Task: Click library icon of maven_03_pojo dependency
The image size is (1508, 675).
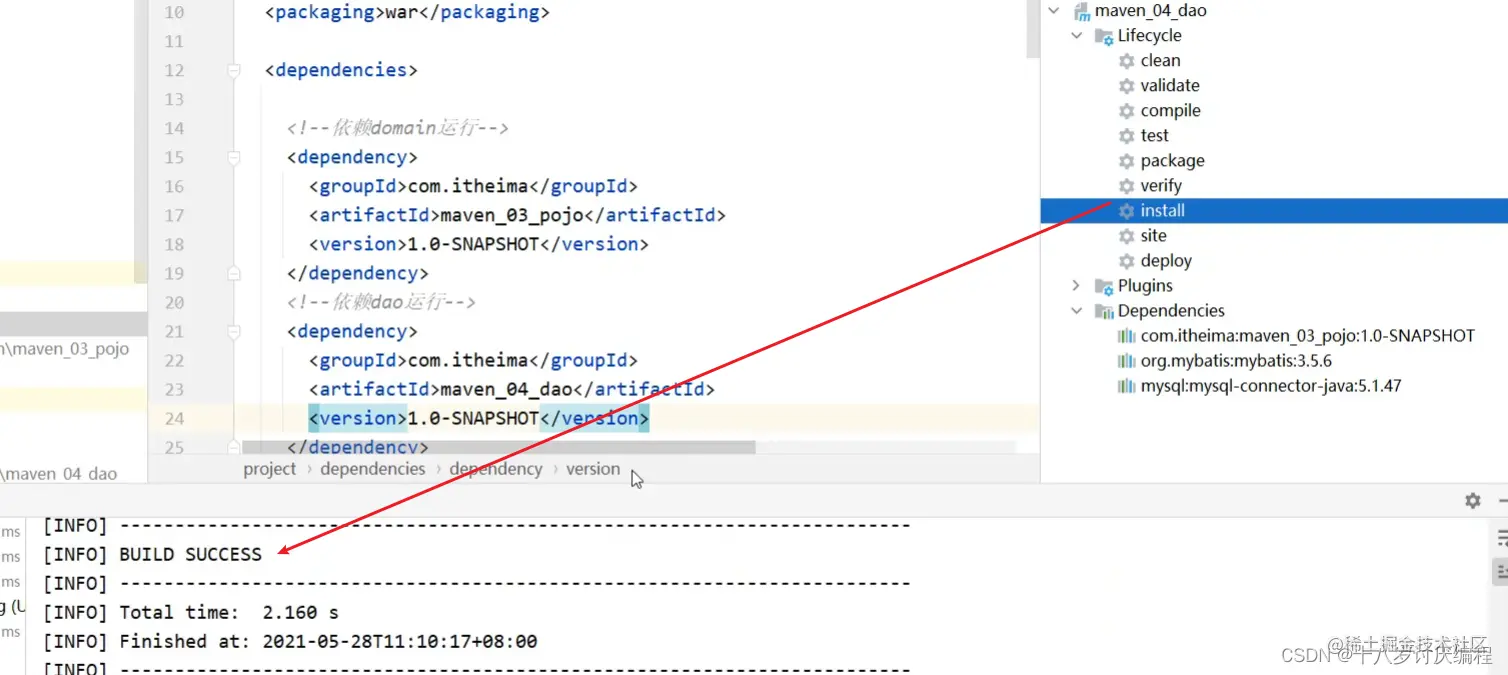Action: (1127, 336)
